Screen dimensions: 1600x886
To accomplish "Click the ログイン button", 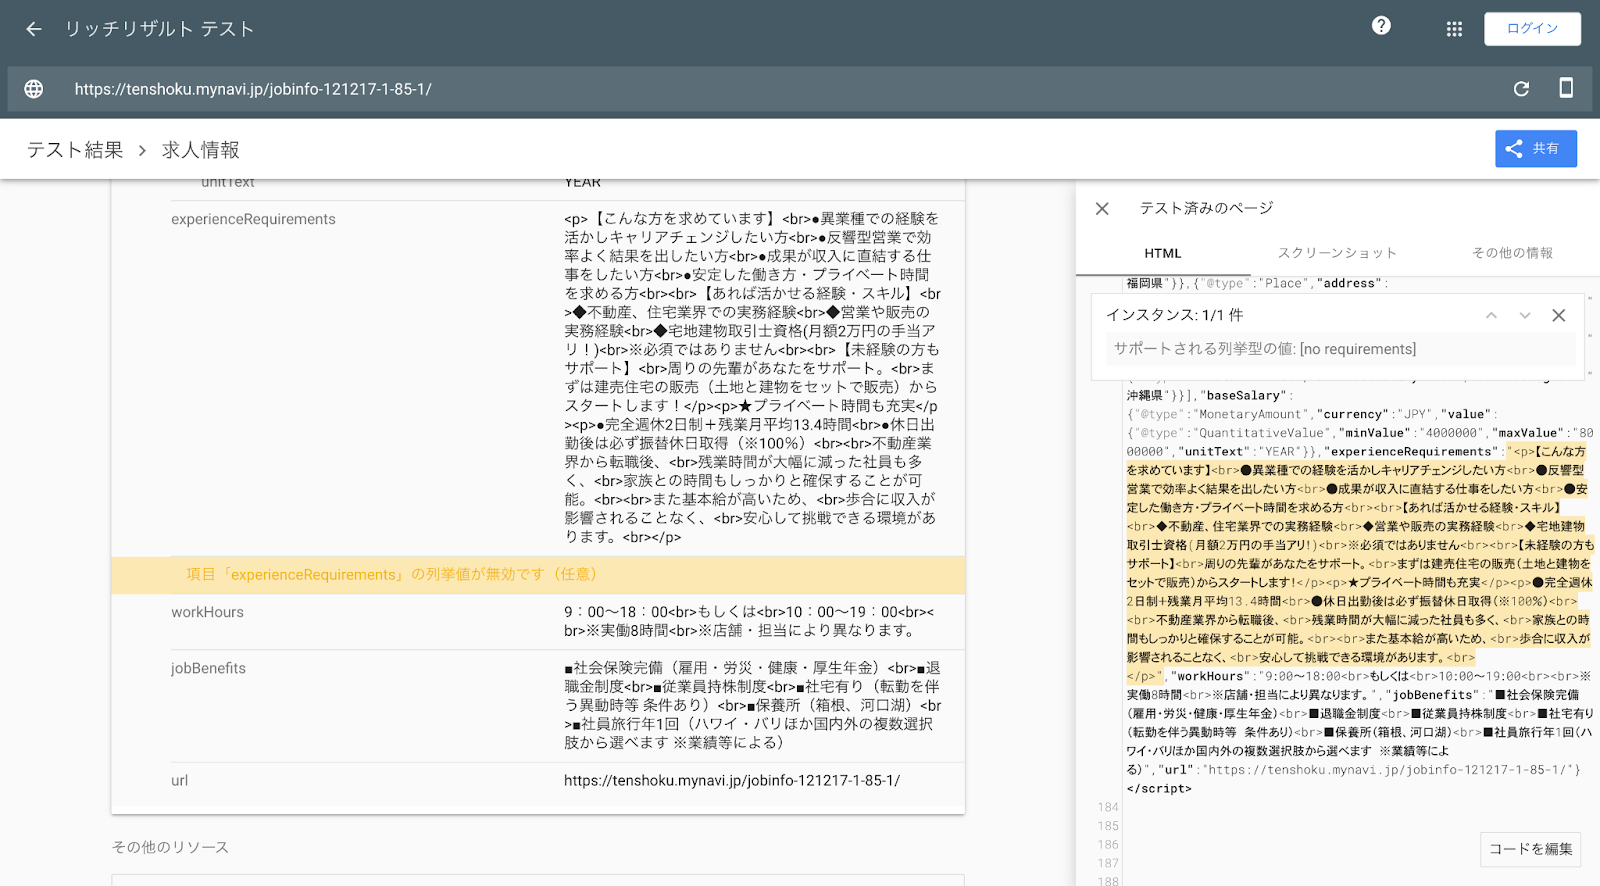I will 1532,29.
